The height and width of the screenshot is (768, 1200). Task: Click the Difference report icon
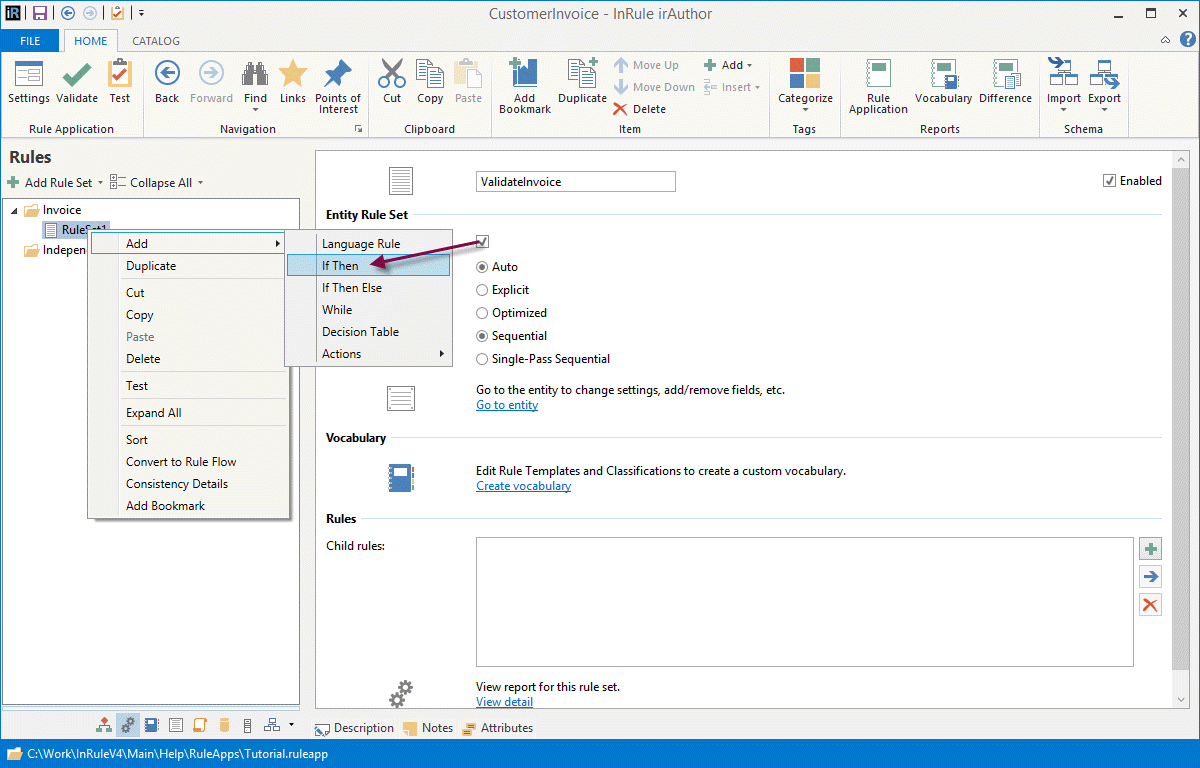(1005, 75)
